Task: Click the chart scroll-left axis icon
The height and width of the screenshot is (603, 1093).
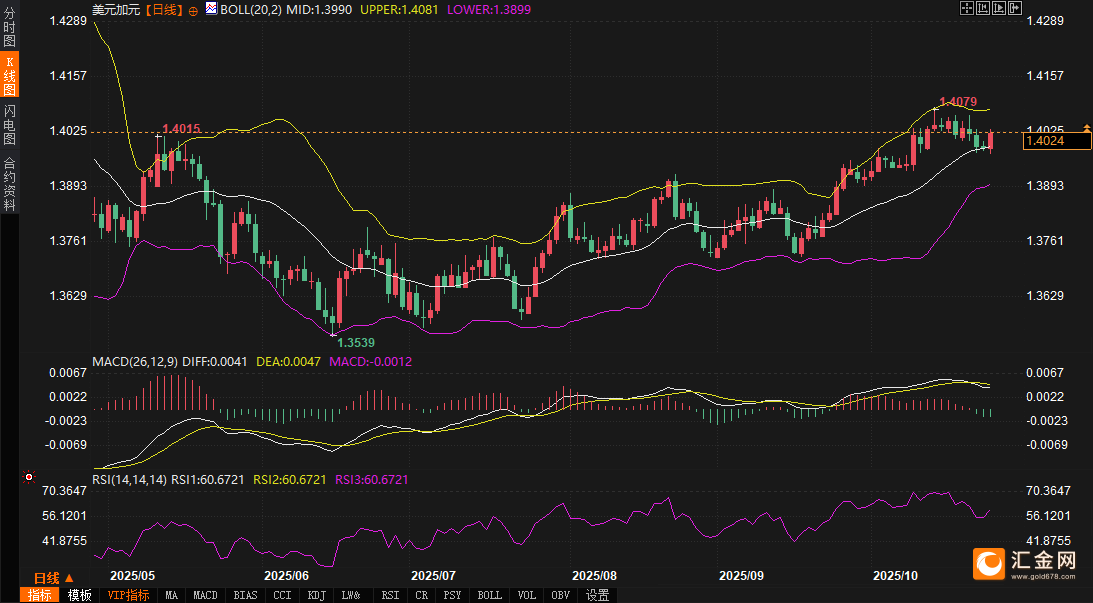Action: point(982,9)
